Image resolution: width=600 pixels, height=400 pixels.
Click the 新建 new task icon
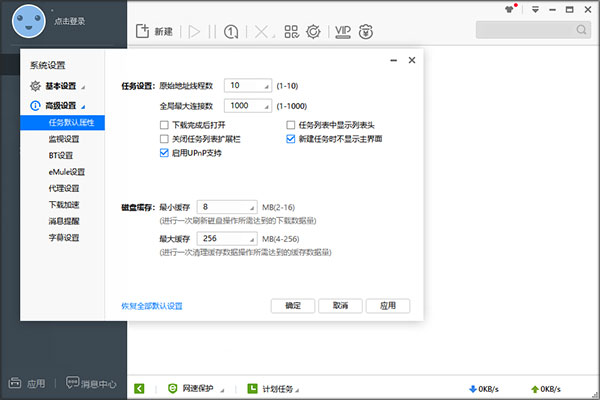142,31
